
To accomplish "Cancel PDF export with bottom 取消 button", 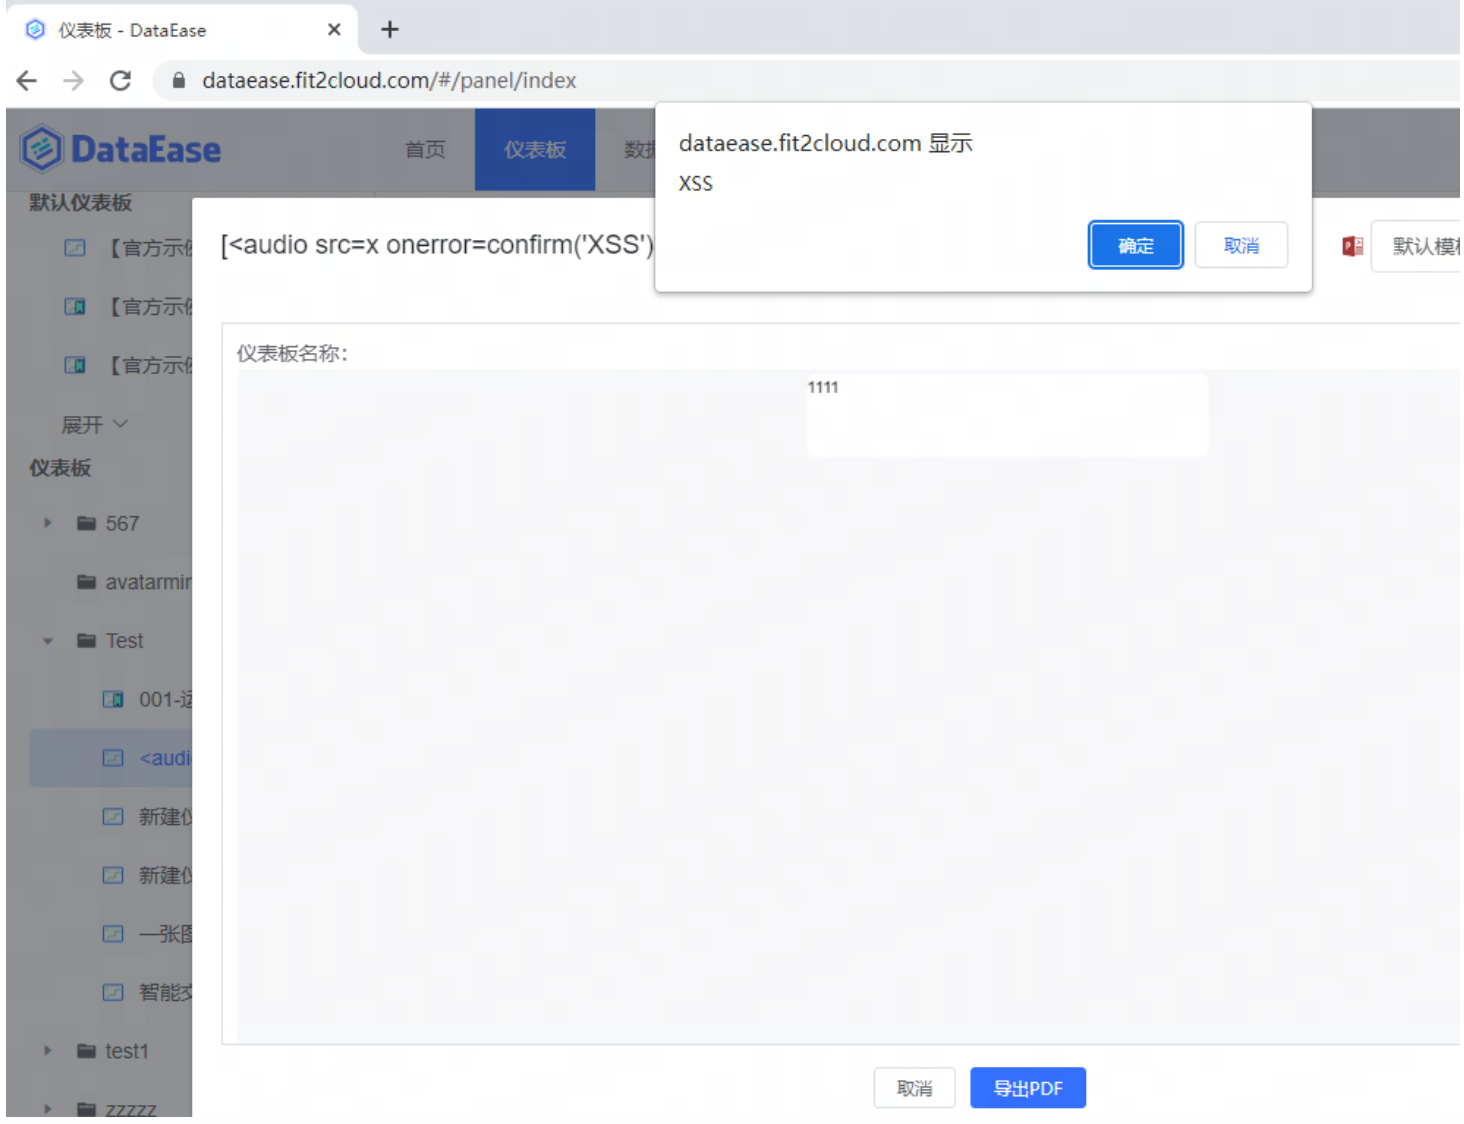I will (x=914, y=1088).
